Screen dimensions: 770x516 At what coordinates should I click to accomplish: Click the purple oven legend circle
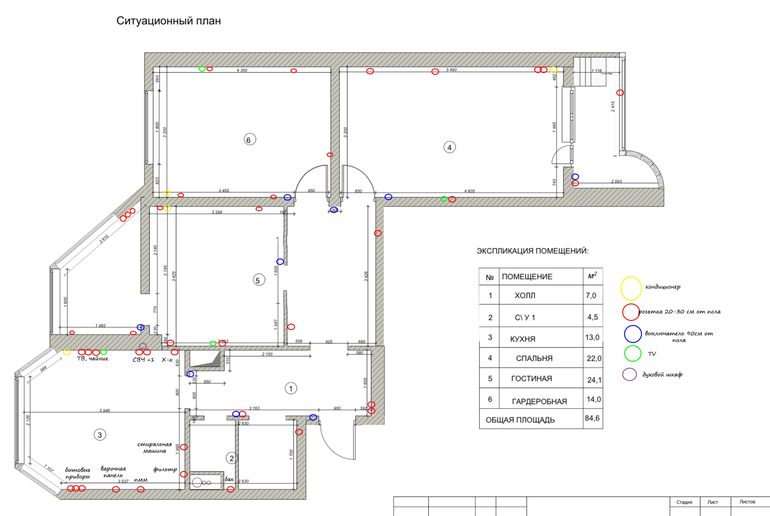629,375
